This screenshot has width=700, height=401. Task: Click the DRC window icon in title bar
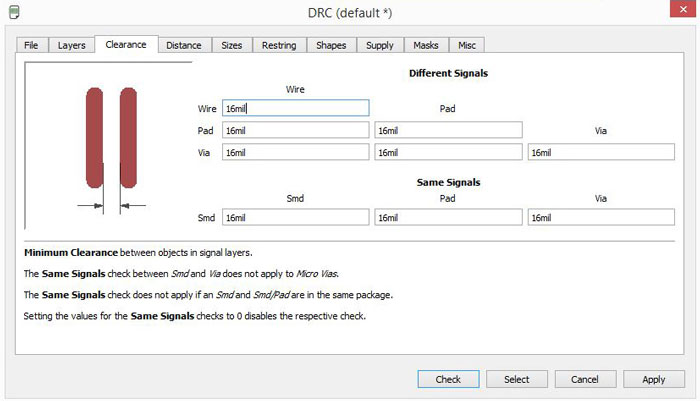[x=14, y=12]
